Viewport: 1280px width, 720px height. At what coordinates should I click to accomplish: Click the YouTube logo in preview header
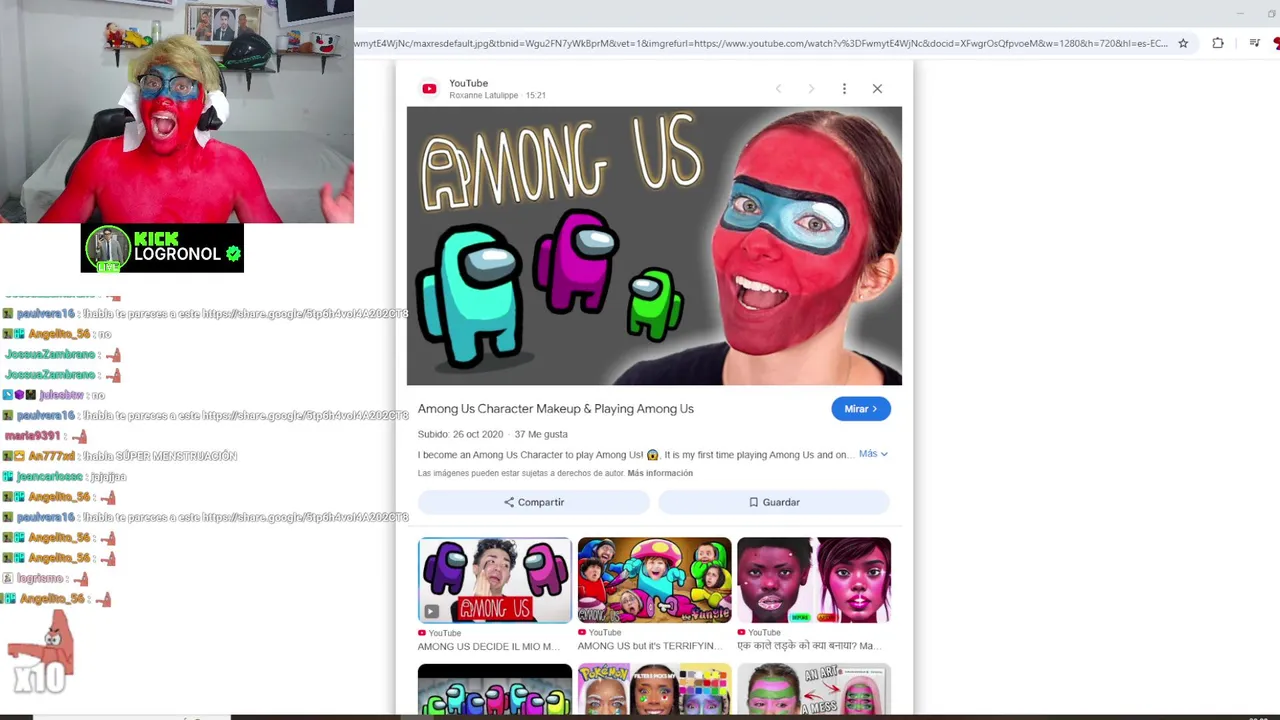pos(429,89)
